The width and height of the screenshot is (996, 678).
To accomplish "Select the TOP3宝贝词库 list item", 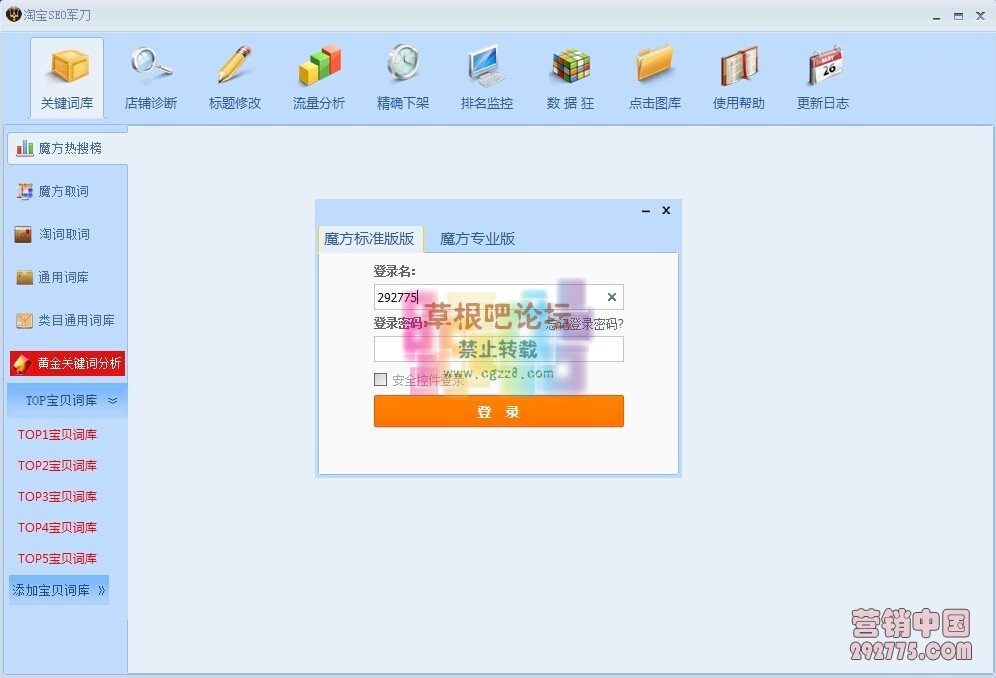I will [x=57, y=496].
